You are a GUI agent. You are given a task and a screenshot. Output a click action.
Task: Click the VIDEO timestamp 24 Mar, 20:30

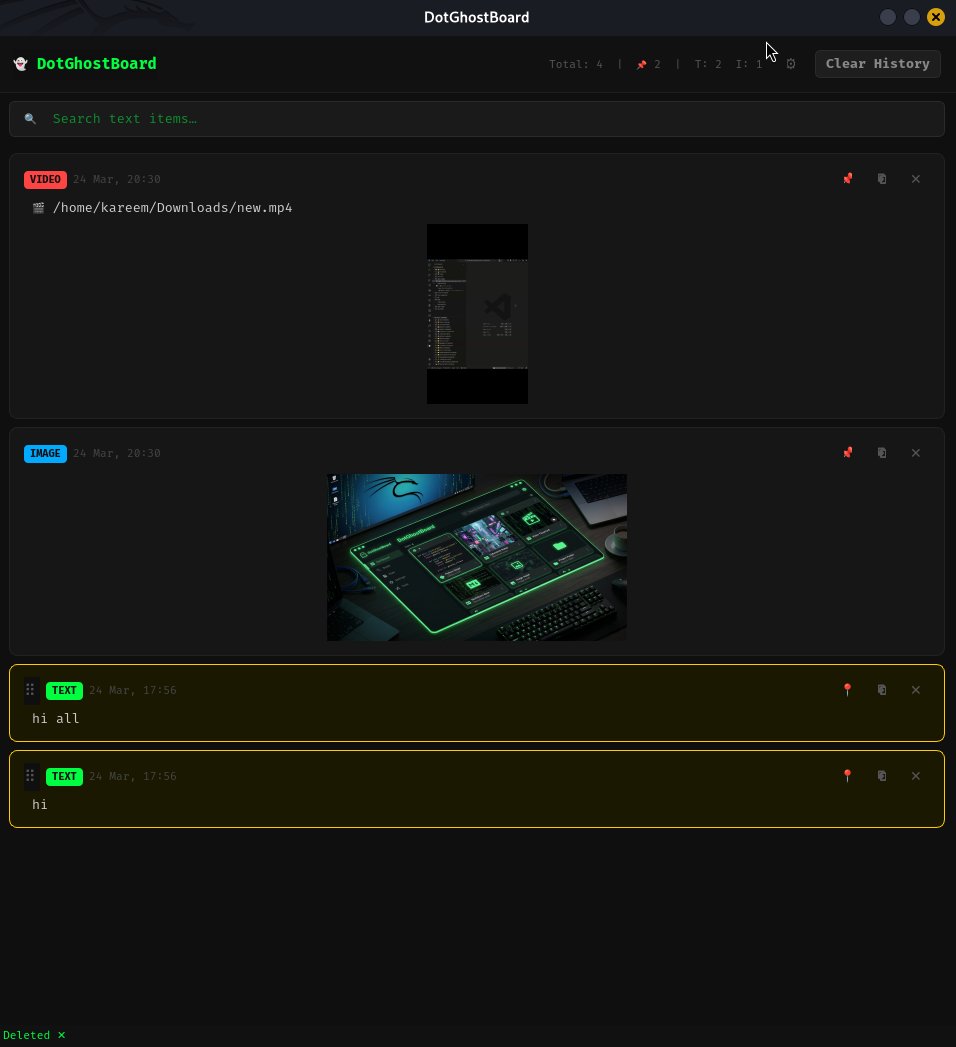pyautogui.click(x=117, y=179)
